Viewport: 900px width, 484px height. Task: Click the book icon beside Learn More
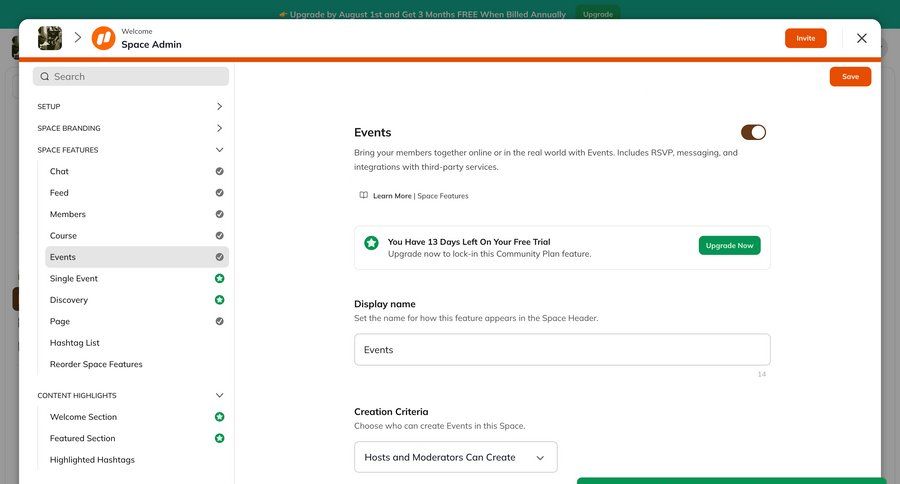pyautogui.click(x=364, y=196)
